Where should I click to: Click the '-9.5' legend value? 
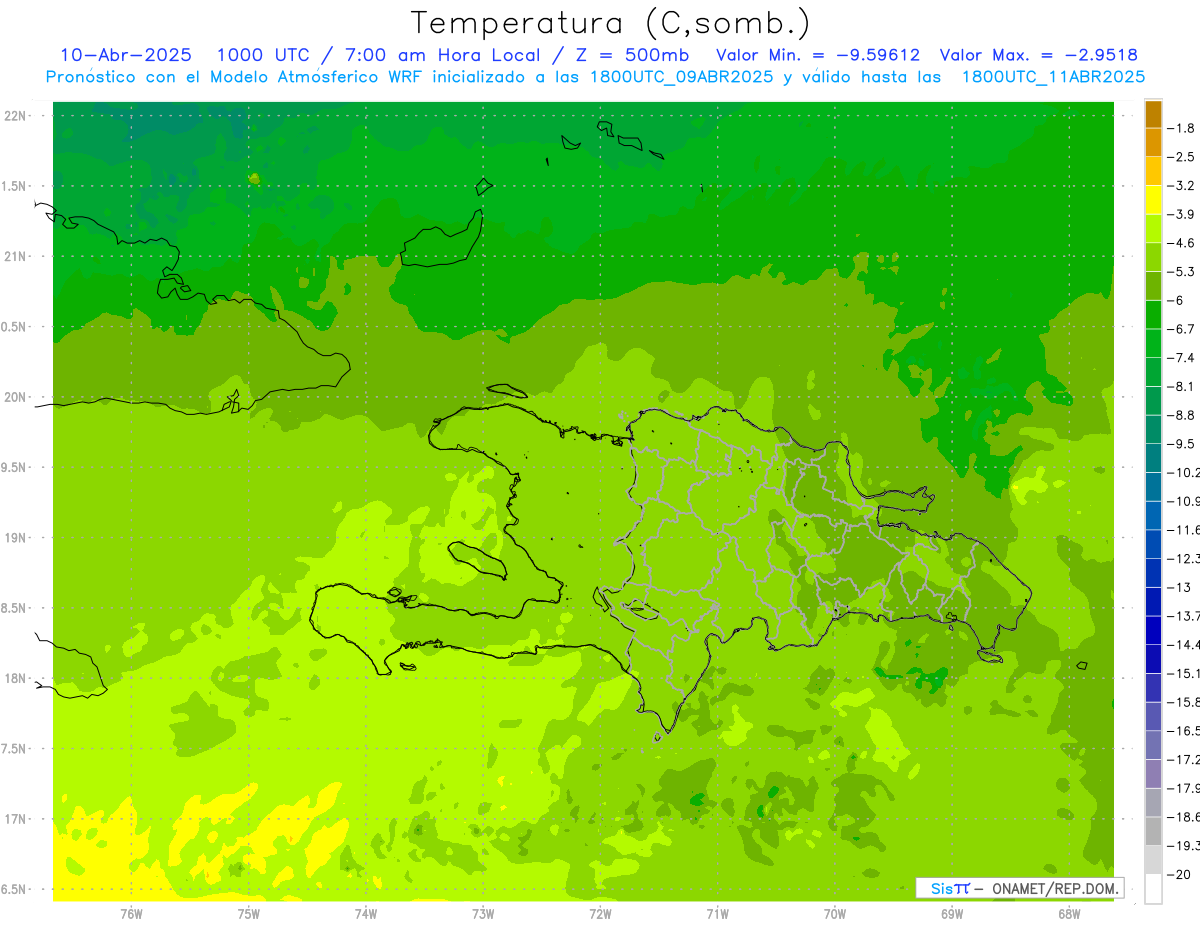tap(1181, 444)
